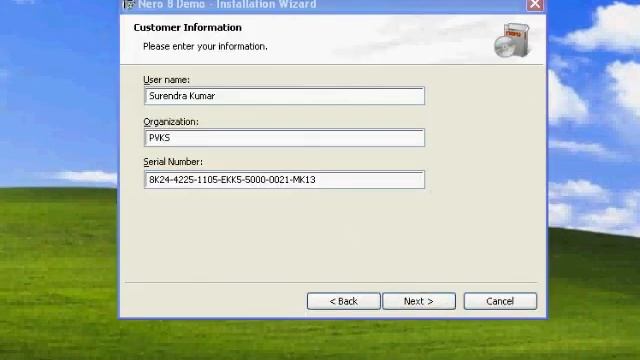Focus the Organization text box
Image resolution: width=640 pixels, height=360 pixels.
point(284,138)
